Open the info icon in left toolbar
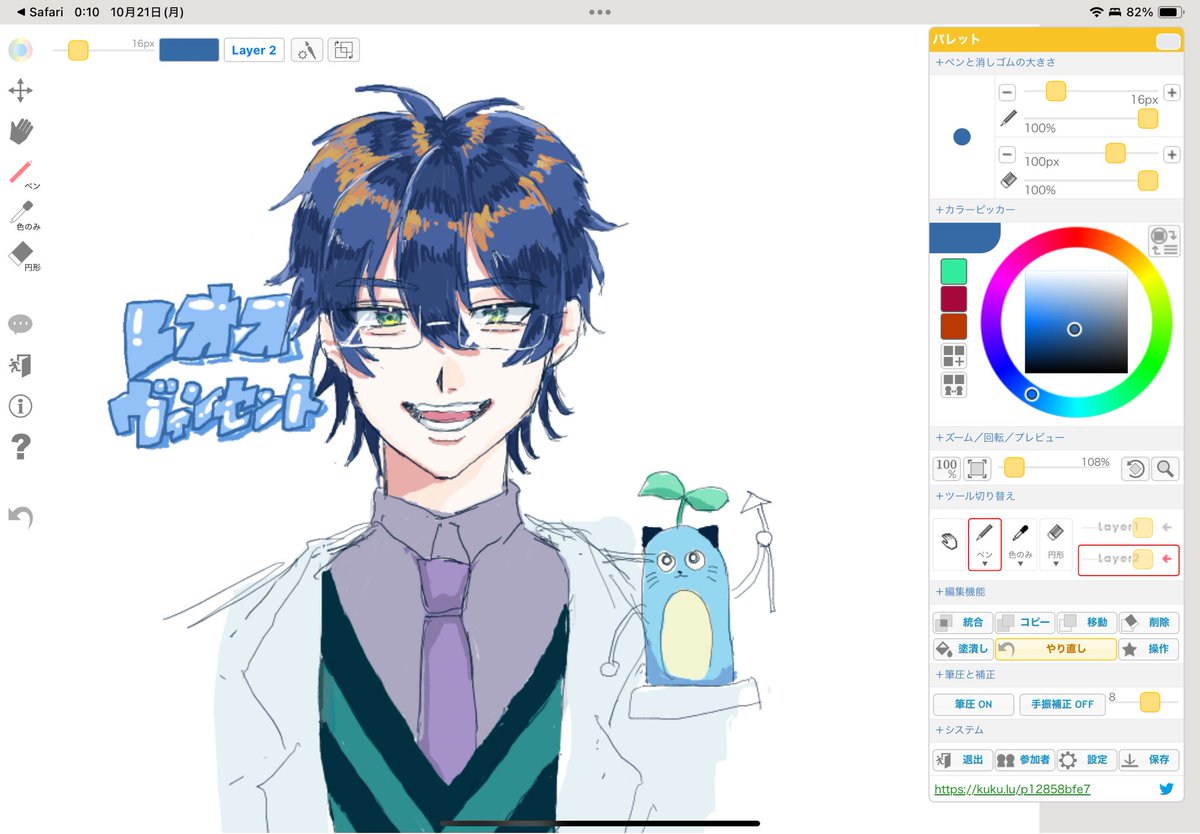Screen dimensions: 1200x834 click(x=20, y=406)
